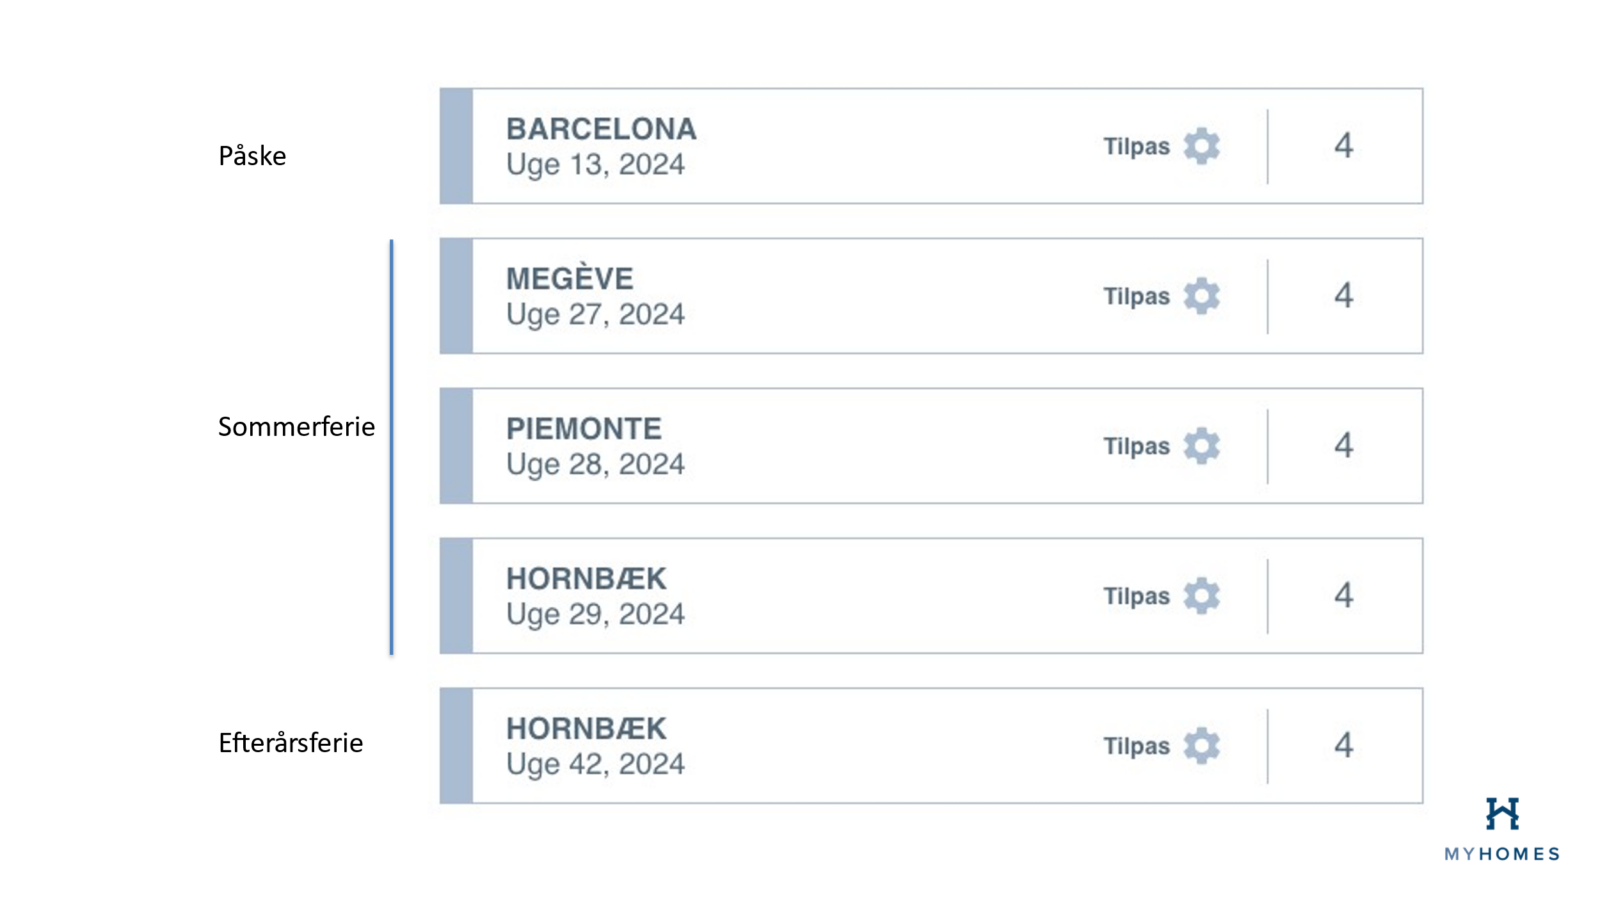Viewport: 1600px width, 900px height.
Task: Click the gear icon in the Barcelona row
Action: [x=1201, y=146]
